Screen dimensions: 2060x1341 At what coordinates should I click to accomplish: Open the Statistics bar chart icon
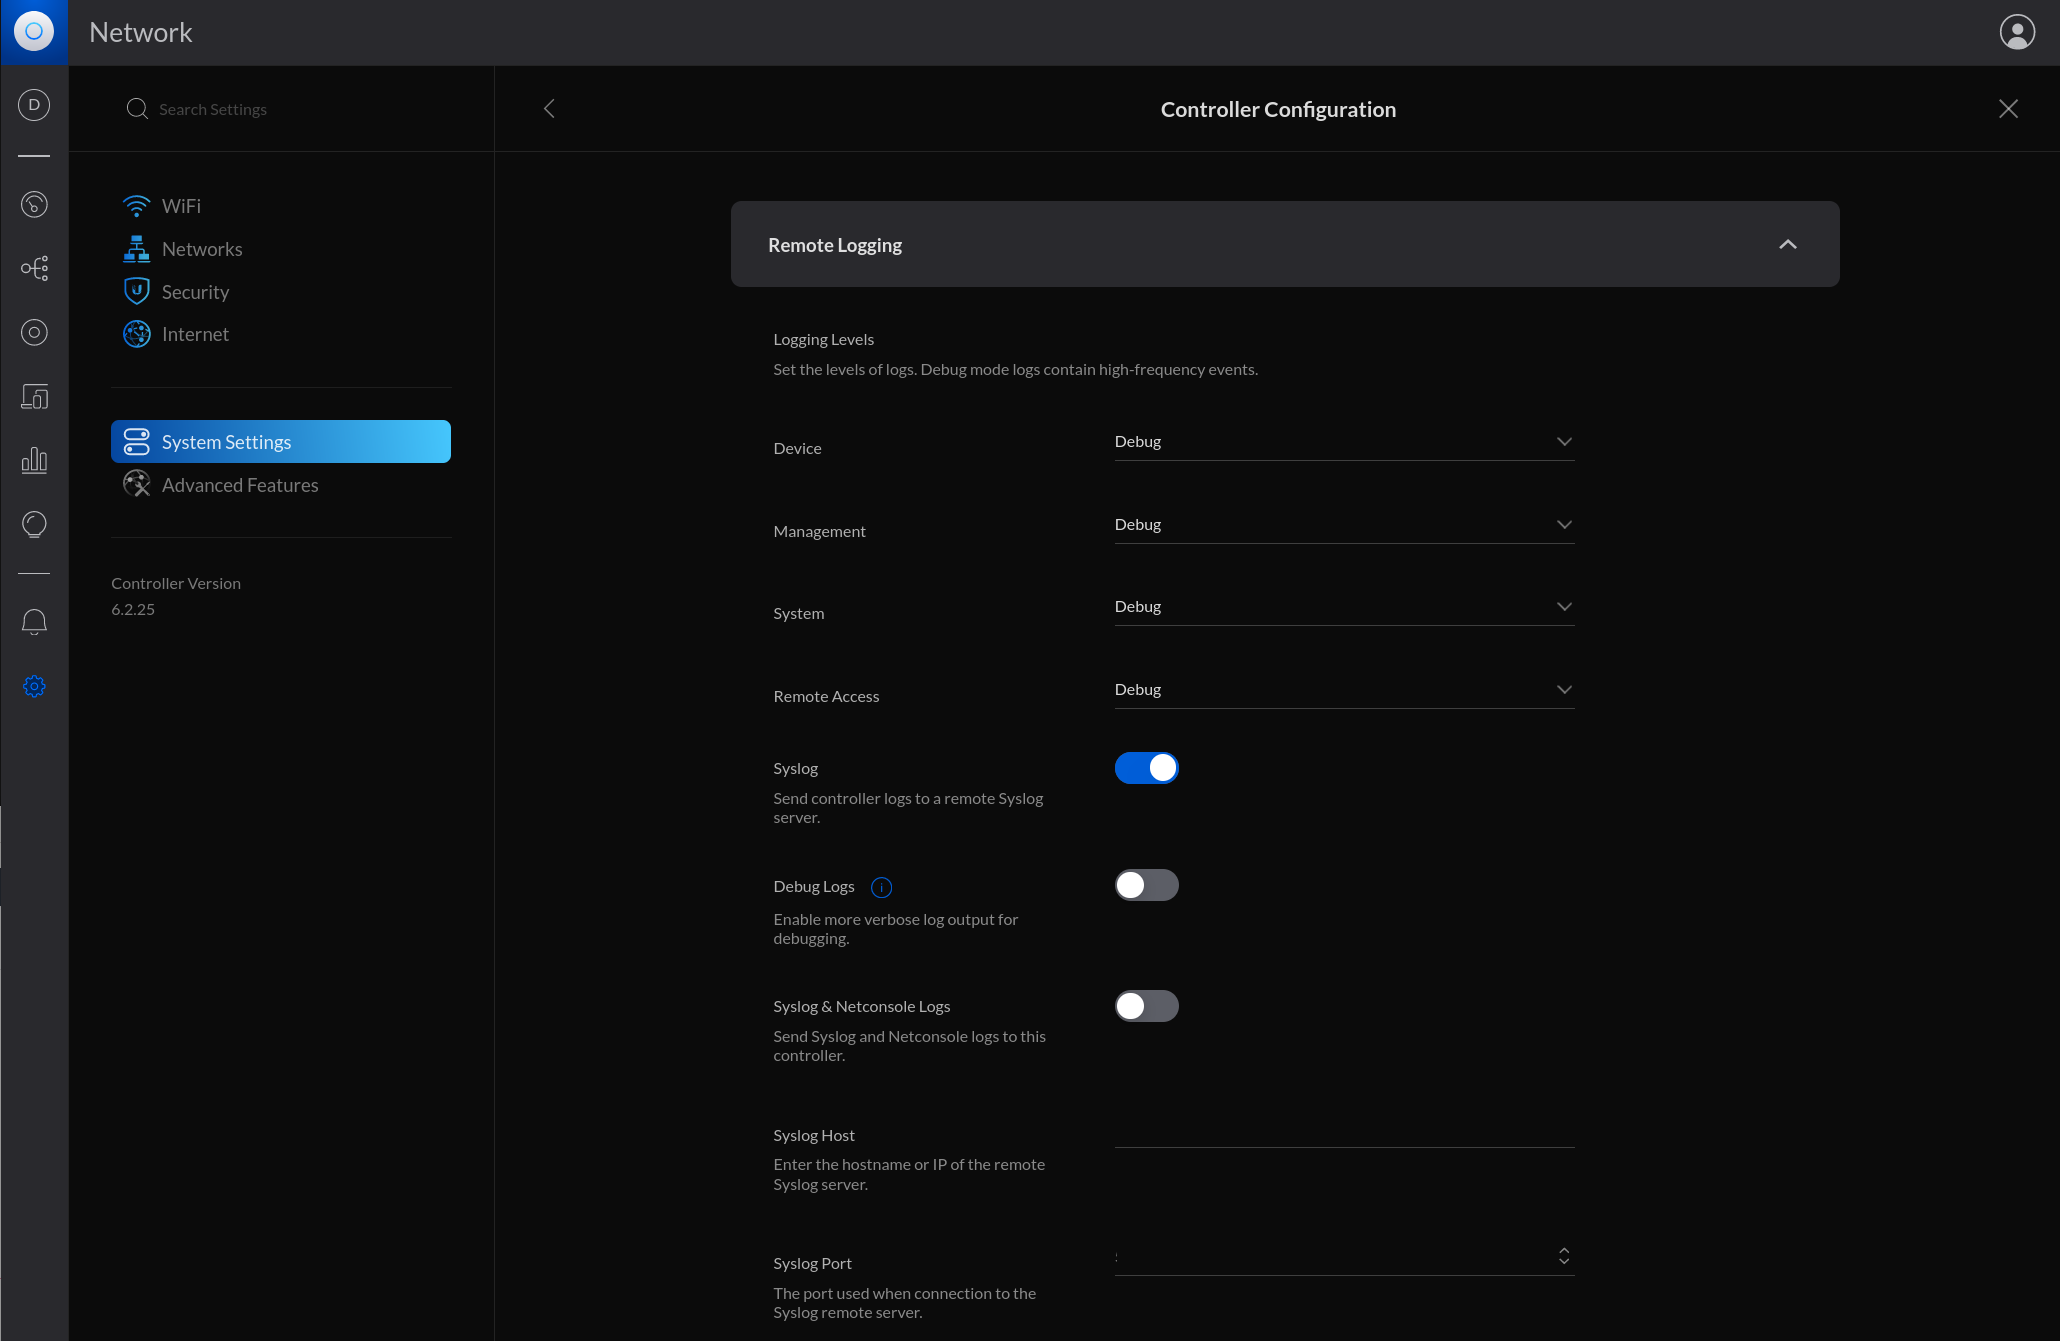coord(34,460)
